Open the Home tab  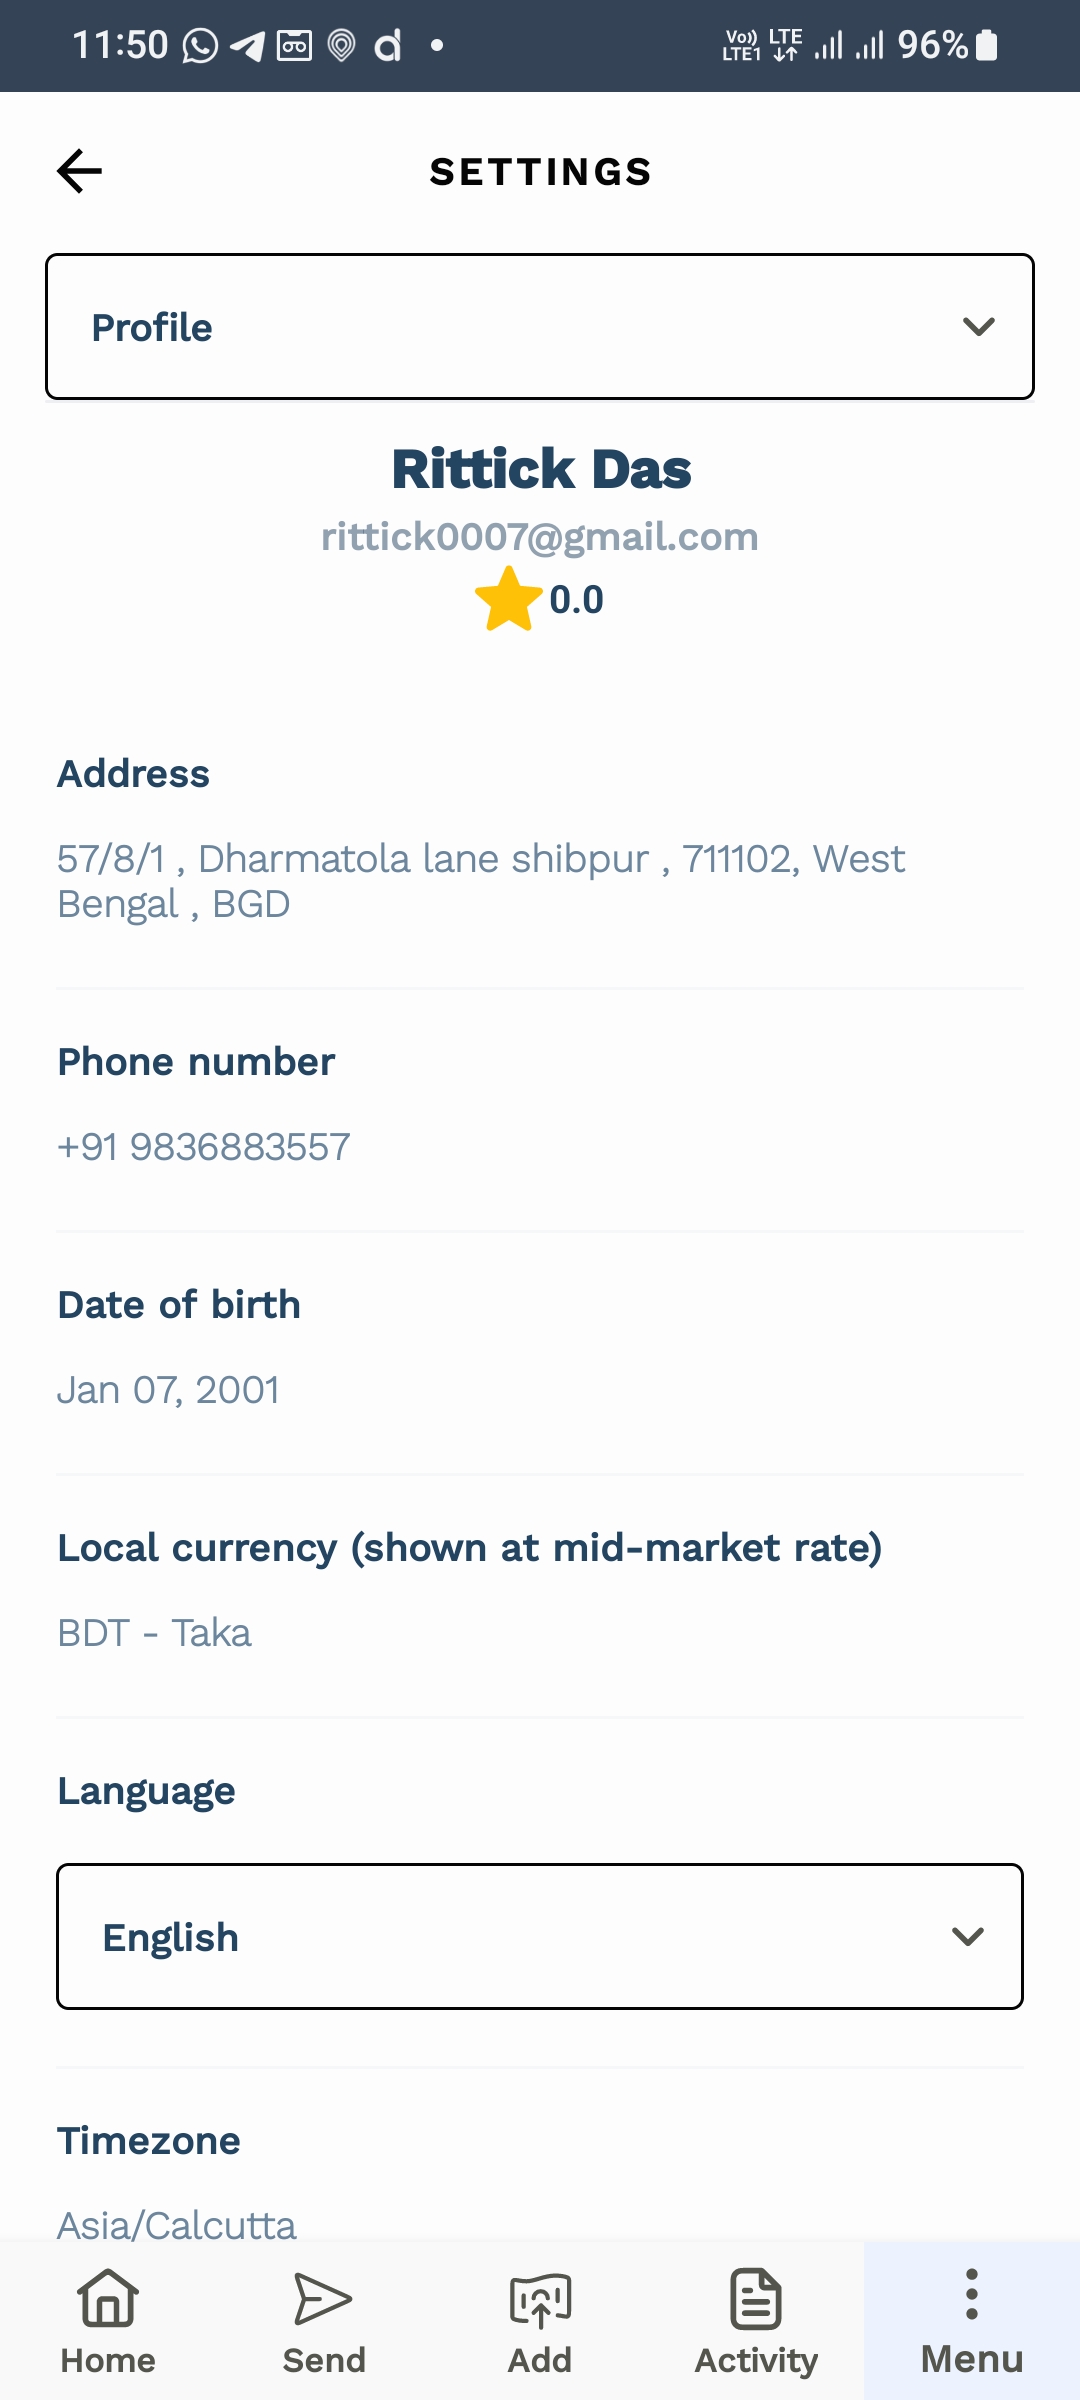pos(108,2320)
